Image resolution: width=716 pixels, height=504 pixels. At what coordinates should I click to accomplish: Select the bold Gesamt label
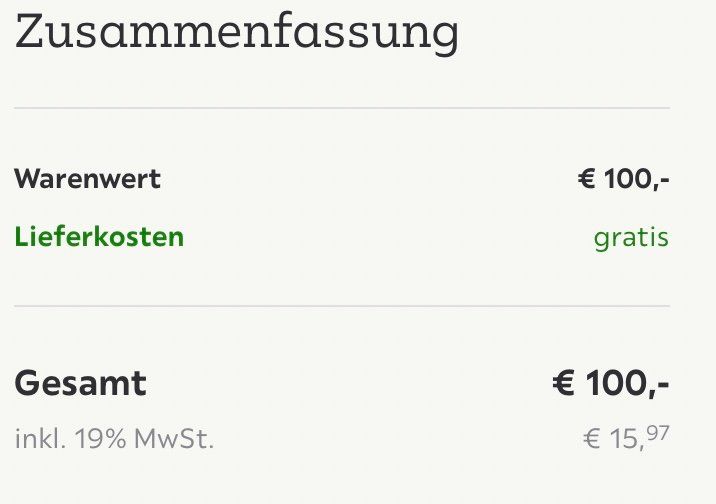click(81, 383)
